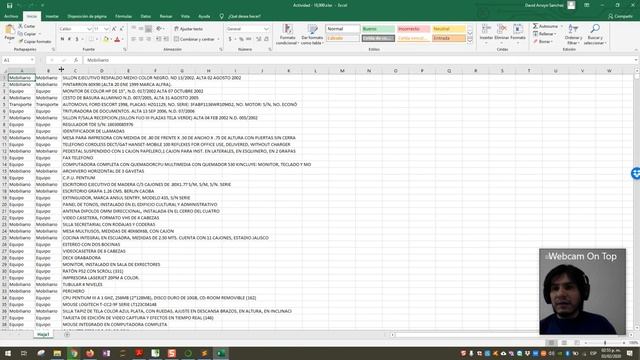Apply the accounting currency format

click(230, 39)
